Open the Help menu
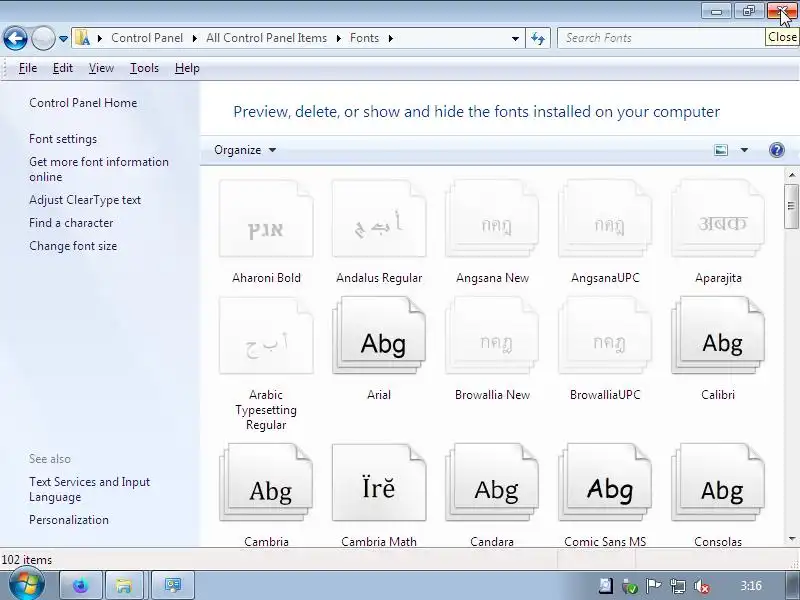 click(187, 68)
